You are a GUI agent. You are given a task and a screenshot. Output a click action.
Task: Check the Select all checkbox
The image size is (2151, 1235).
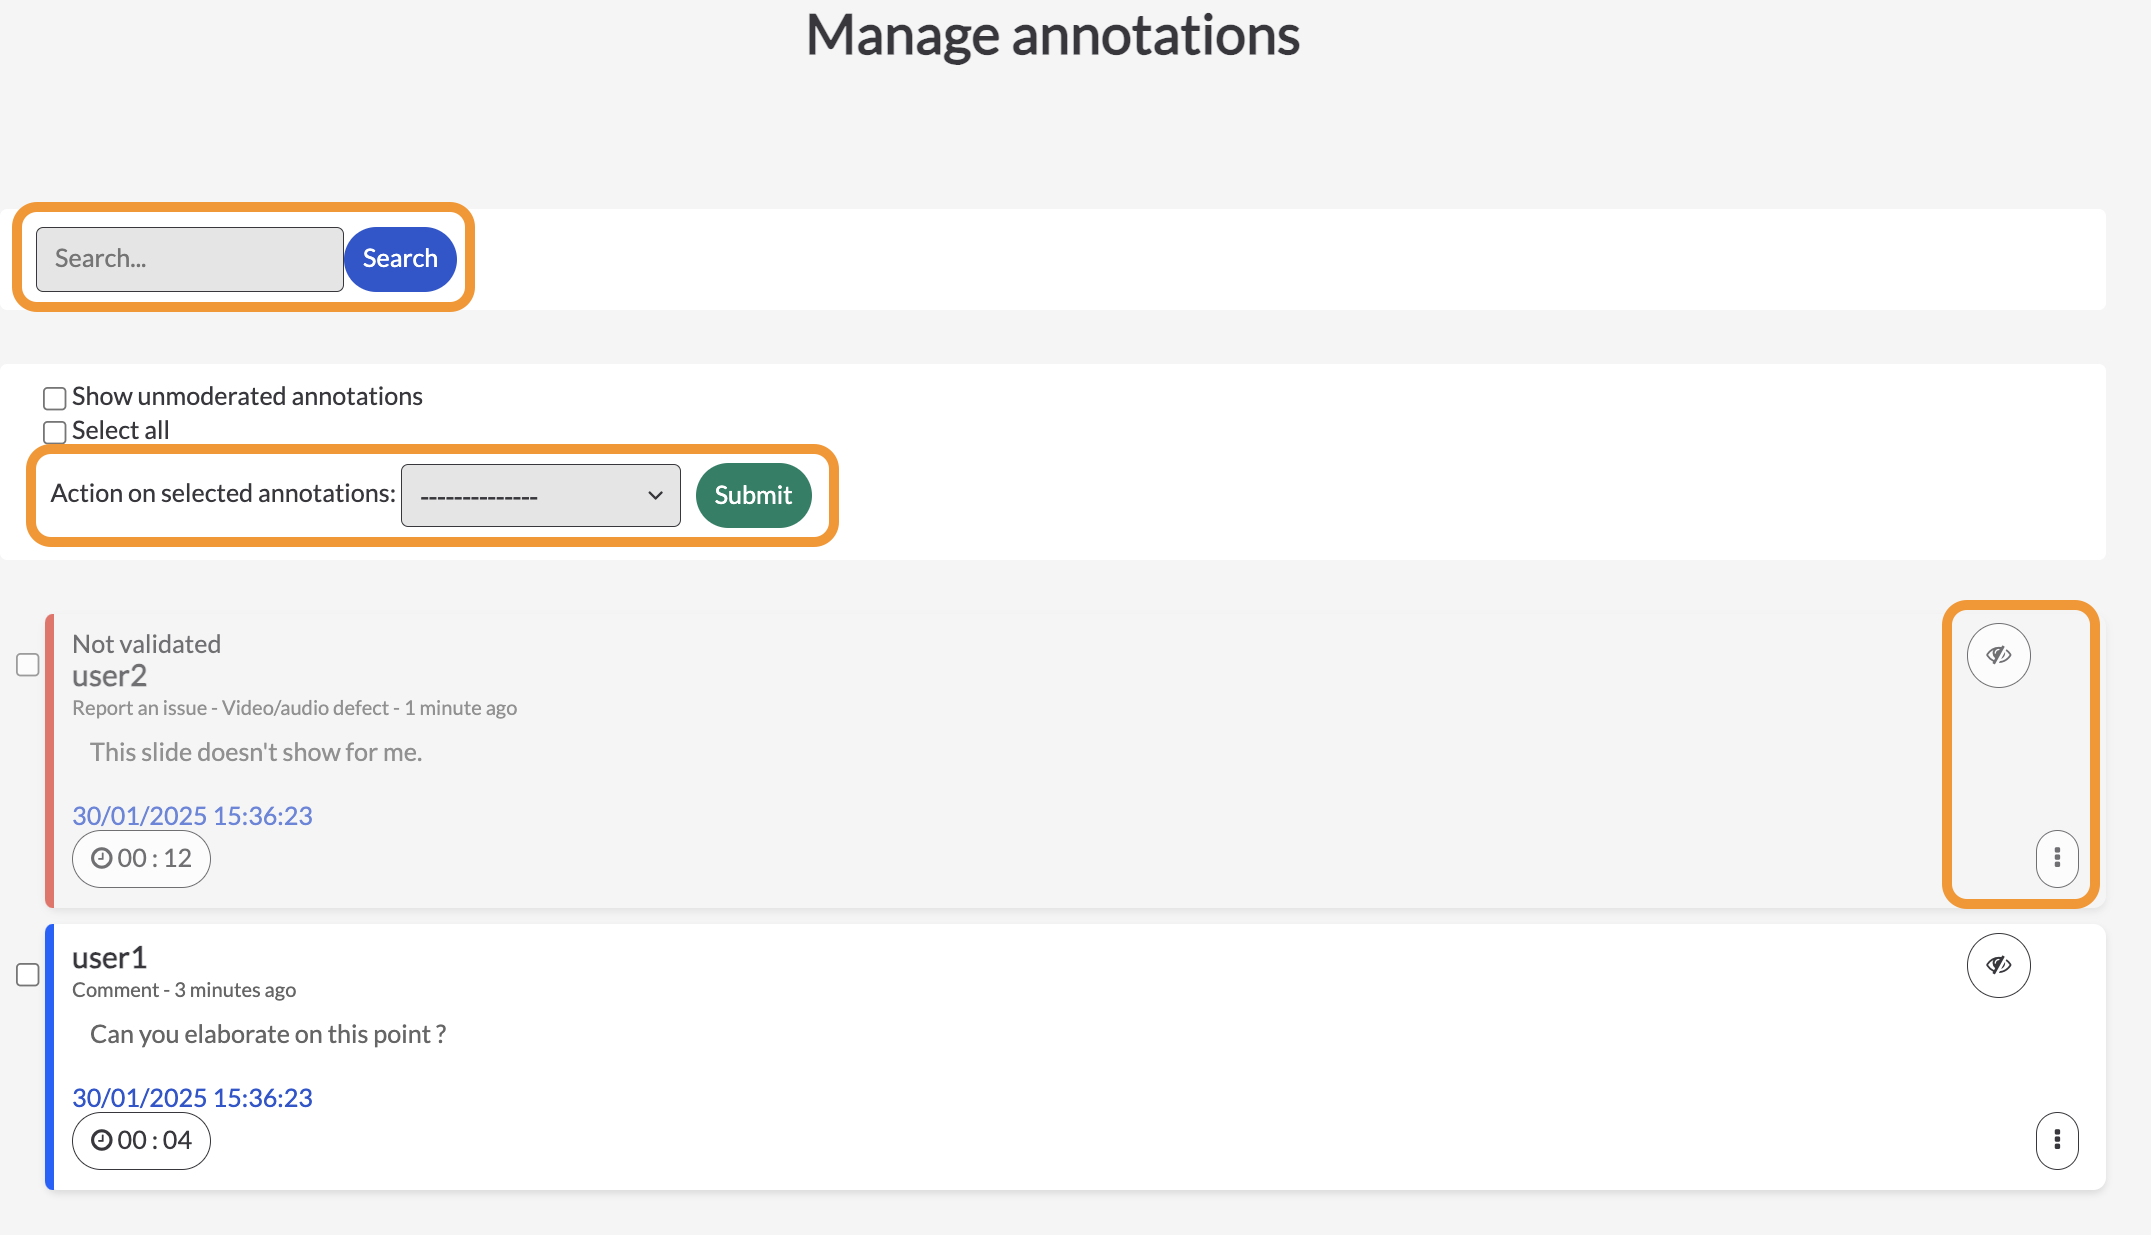(x=55, y=432)
